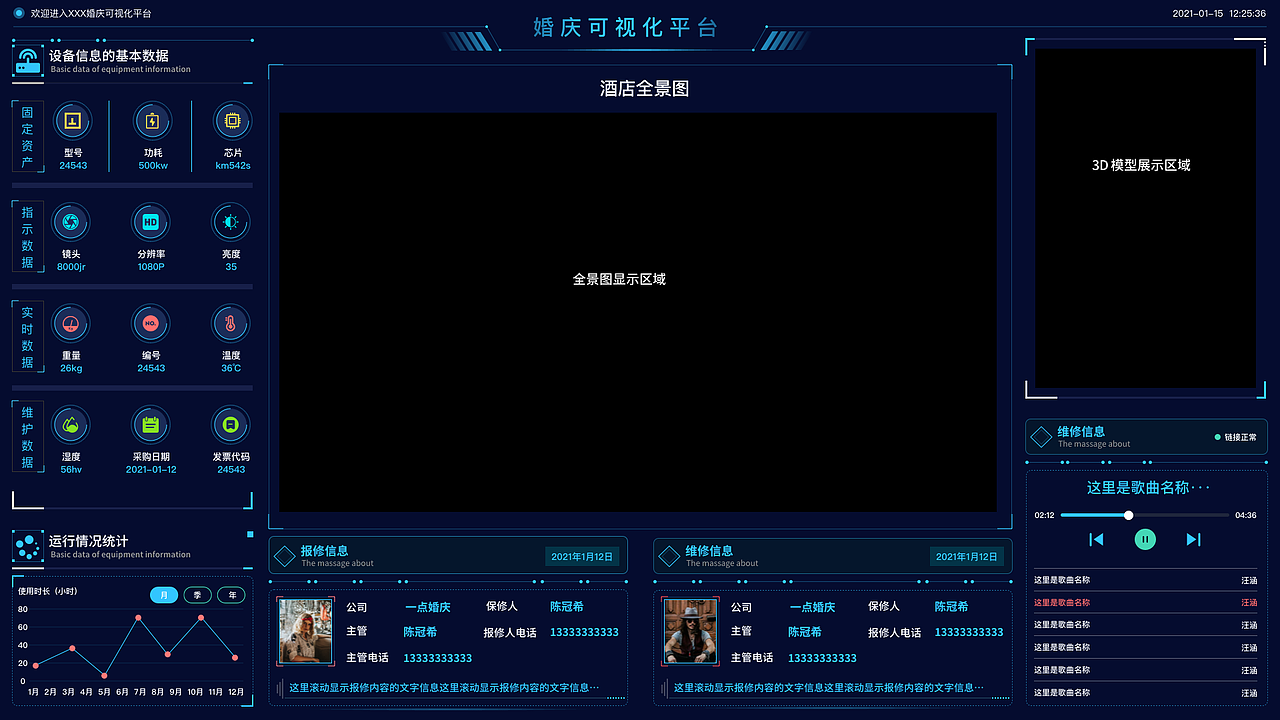Switch usage chart to 年 yearly view
The height and width of the screenshot is (720, 1280).
(x=231, y=594)
